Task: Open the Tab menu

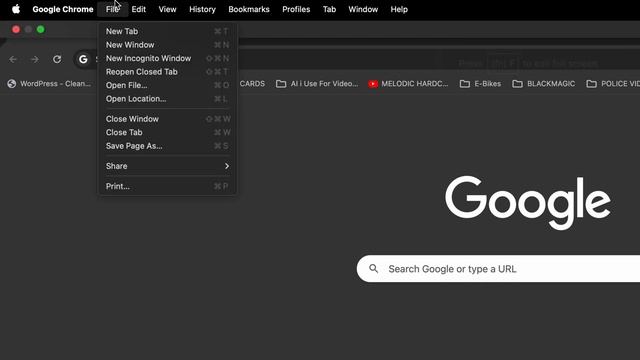Action: tap(329, 9)
